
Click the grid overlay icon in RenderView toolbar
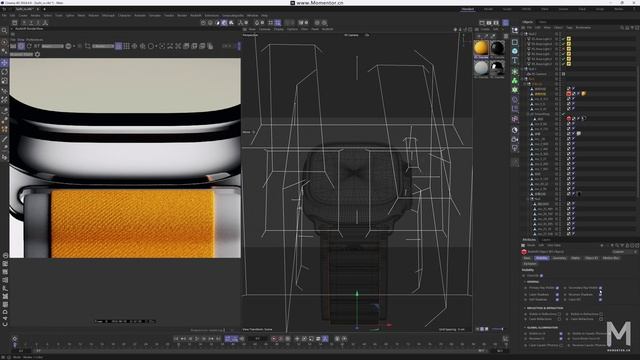tap(126, 46)
